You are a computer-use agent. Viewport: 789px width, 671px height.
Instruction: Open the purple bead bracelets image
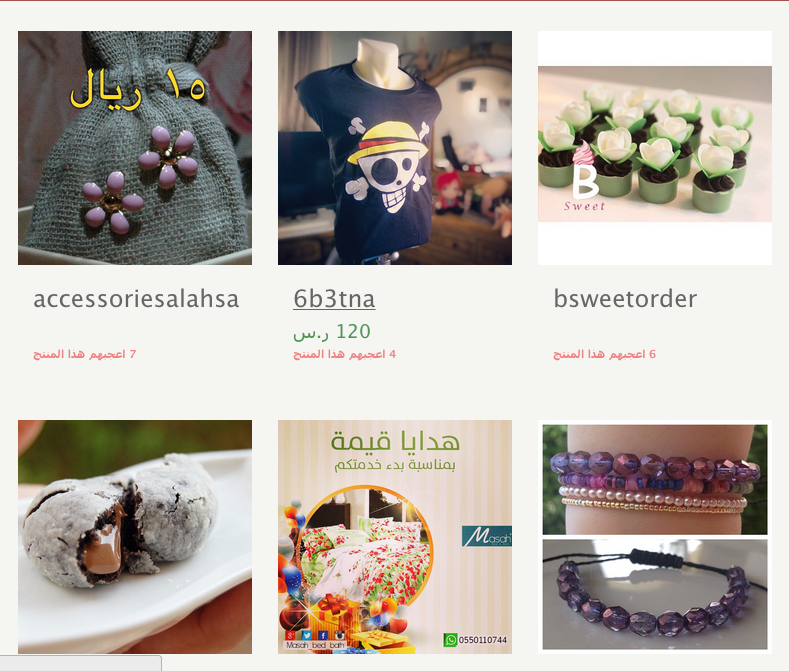pyautogui.click(x=655, y=537)
